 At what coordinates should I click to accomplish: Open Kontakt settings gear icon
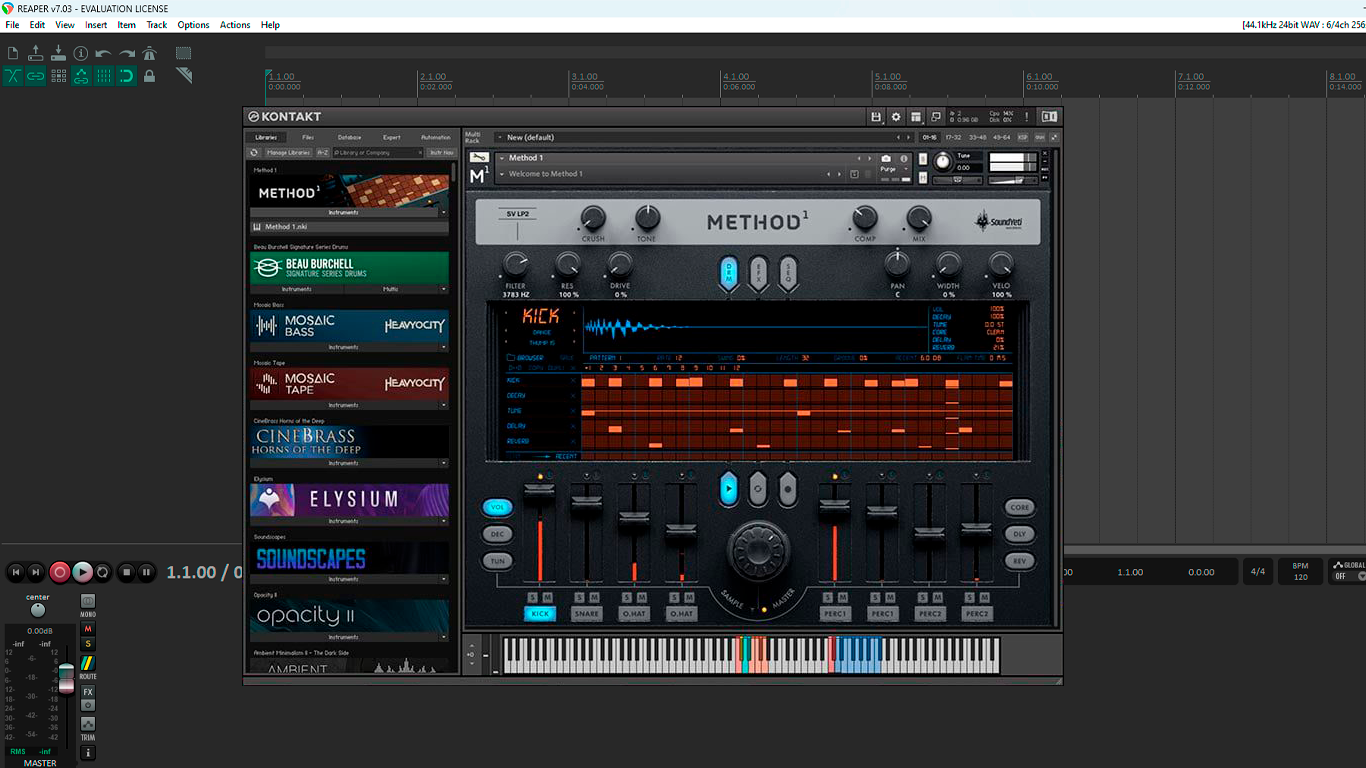[x=896, y=117]
